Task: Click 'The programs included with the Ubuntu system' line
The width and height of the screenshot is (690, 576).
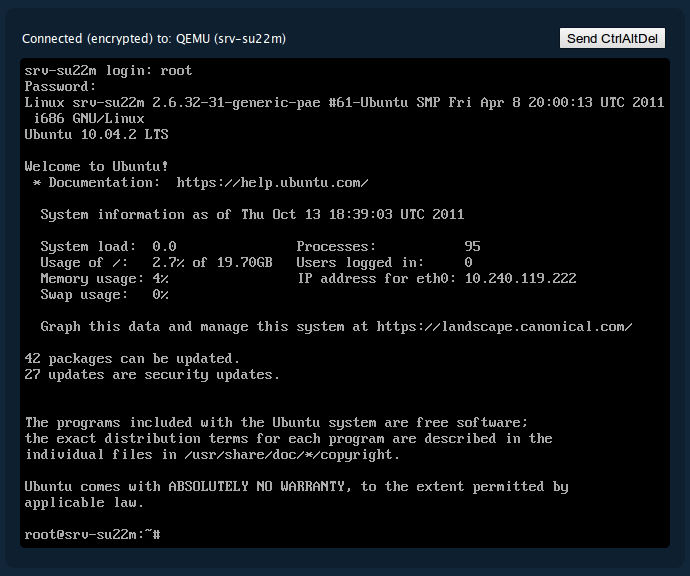Action: pyautogui.click(x=276, y=422)
